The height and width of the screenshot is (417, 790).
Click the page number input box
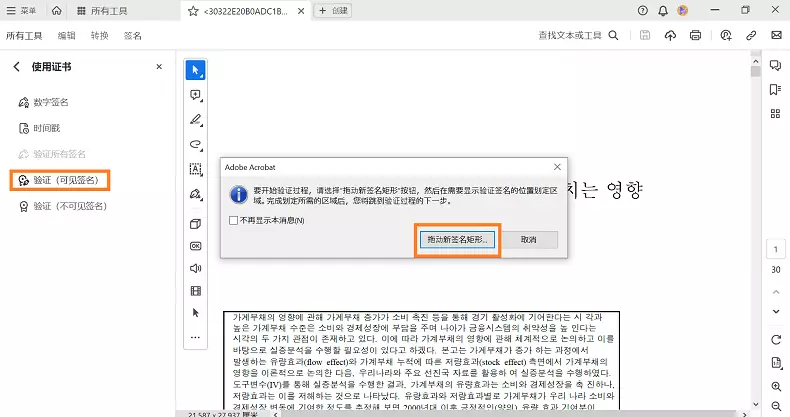(x=775, y=248)
